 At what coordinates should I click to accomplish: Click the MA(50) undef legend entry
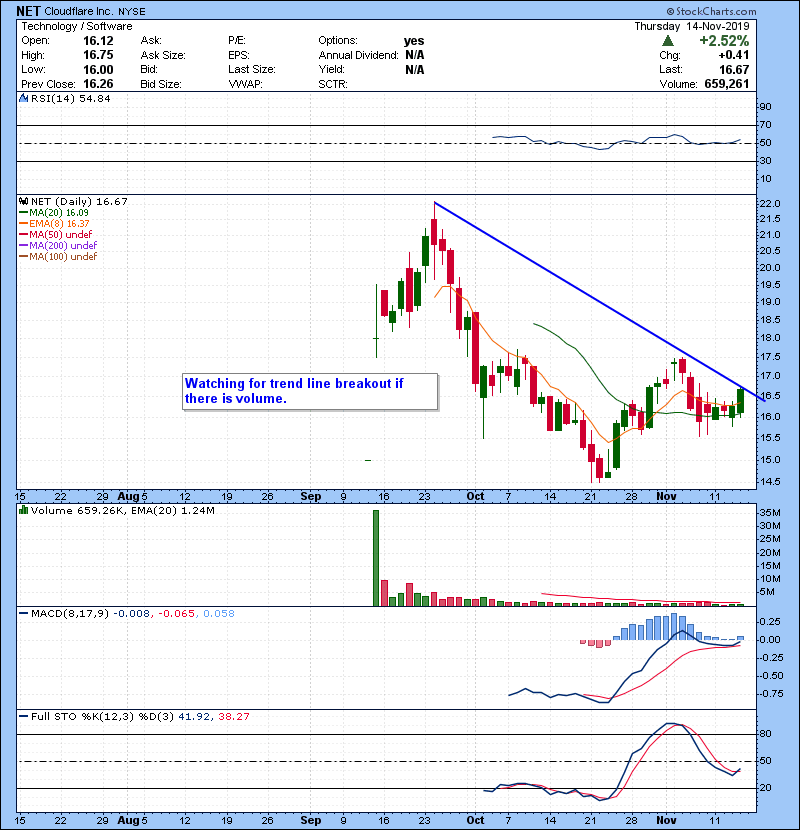pyautogui.click(x=56, y=234)
